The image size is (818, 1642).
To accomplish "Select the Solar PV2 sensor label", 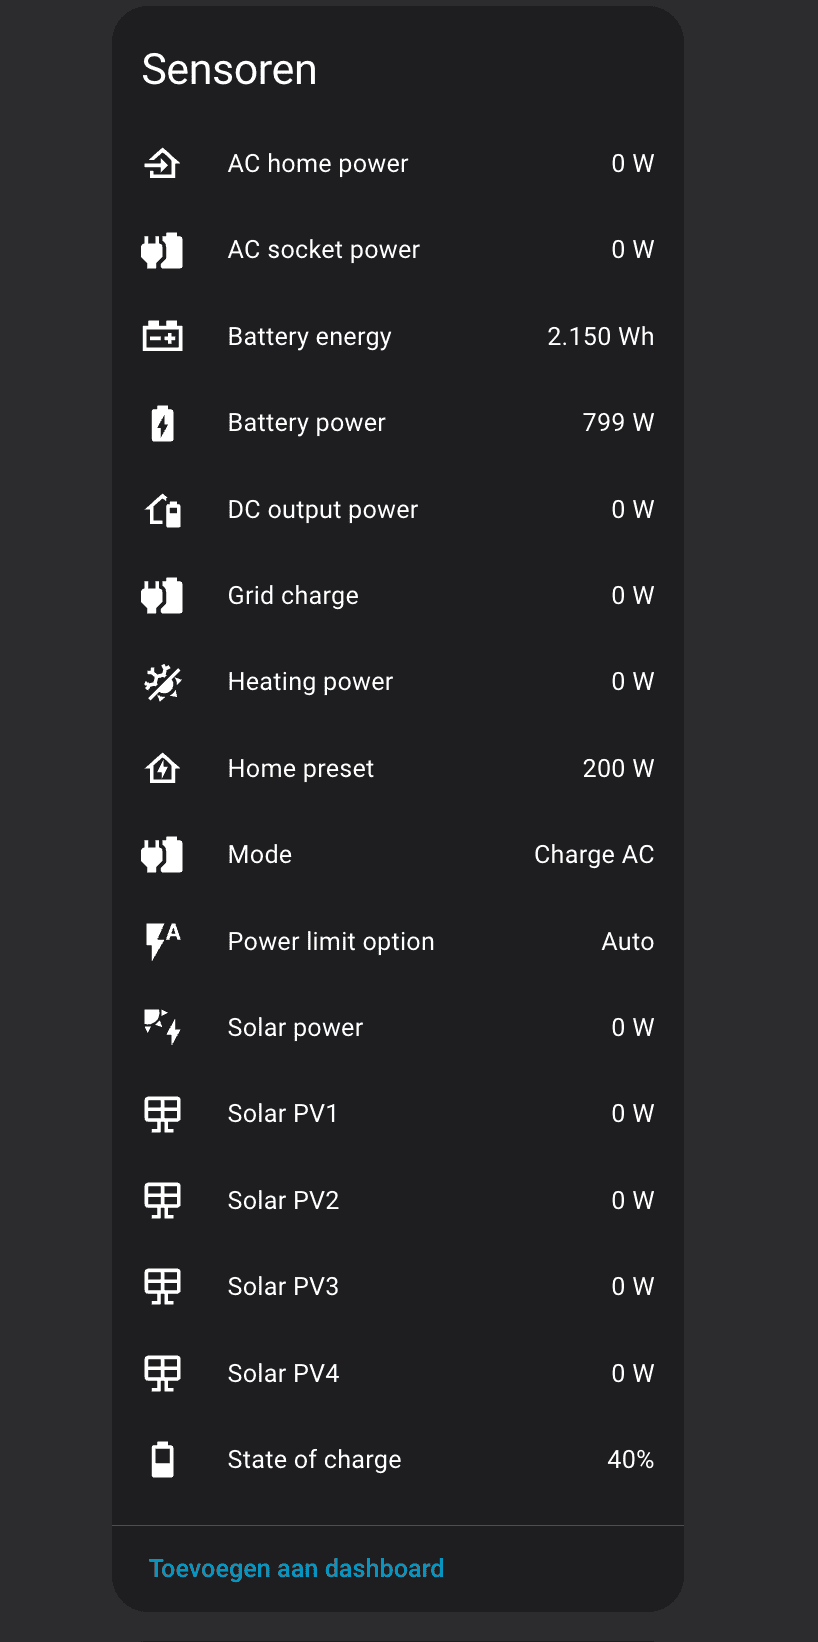I will tap(283, 1200).
